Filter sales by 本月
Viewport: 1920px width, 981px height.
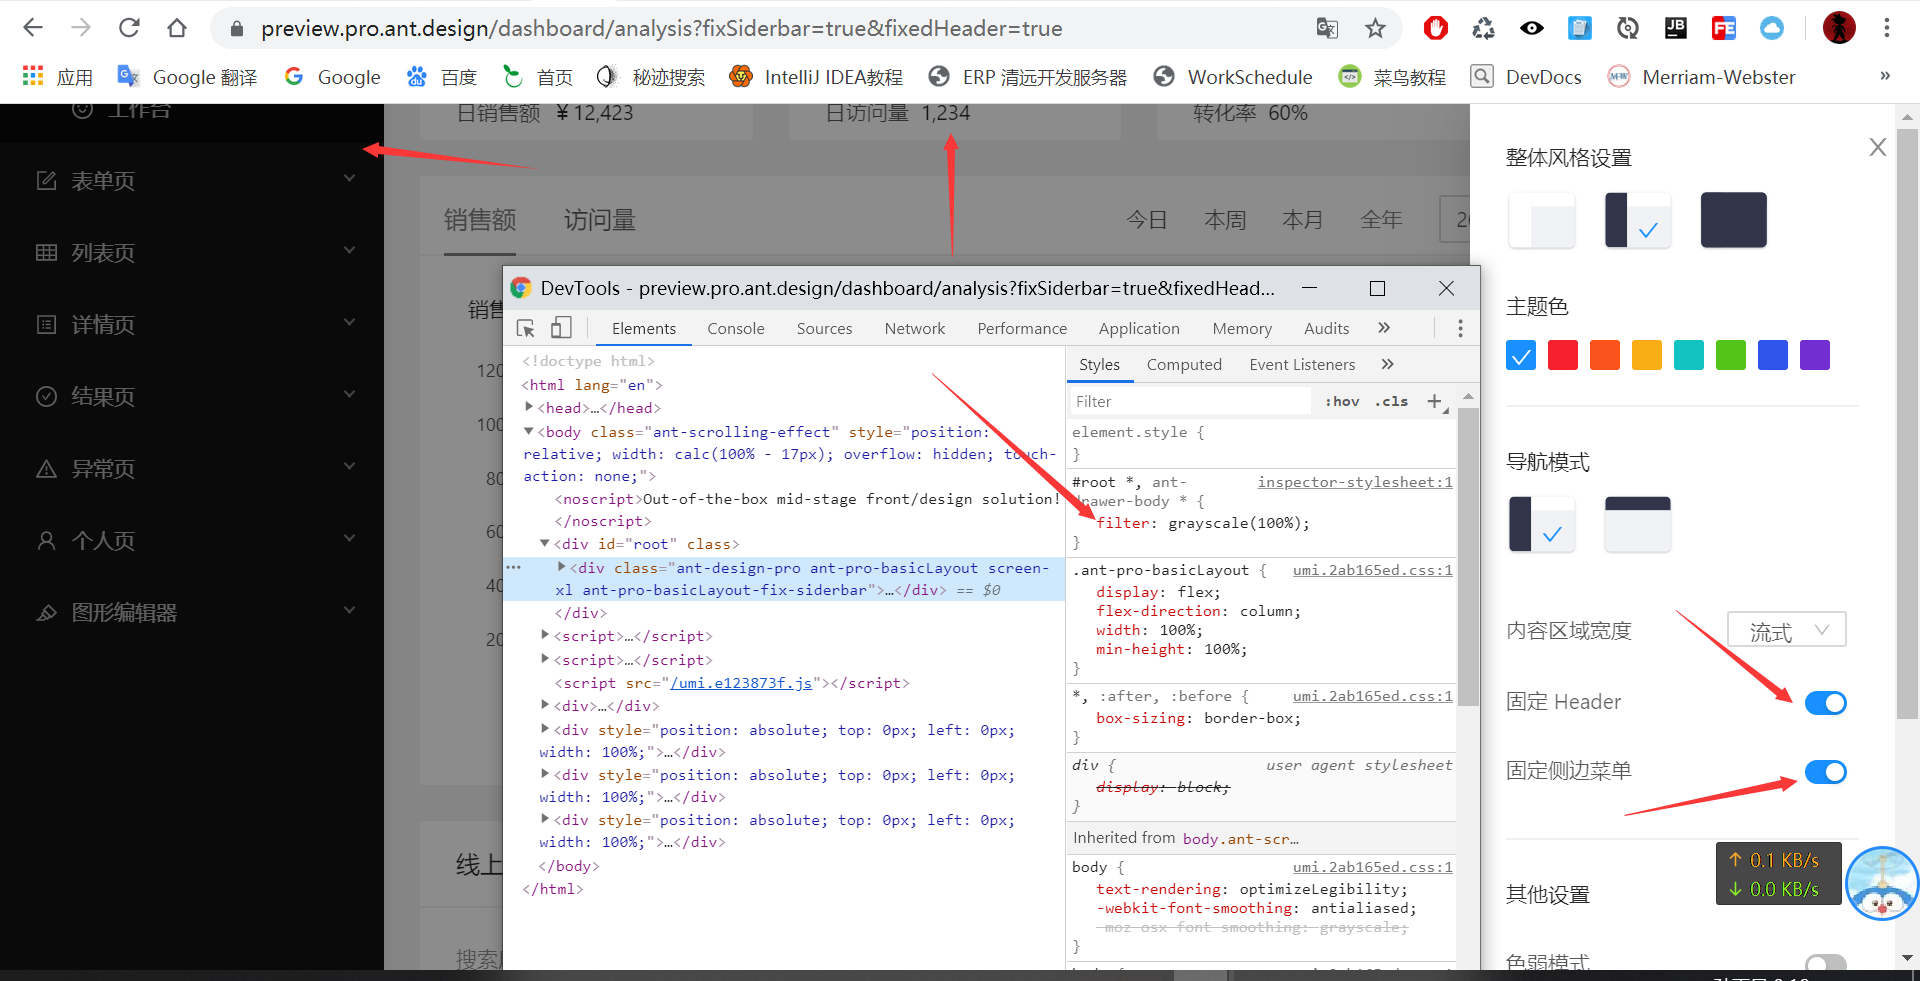pos(1303,219)
